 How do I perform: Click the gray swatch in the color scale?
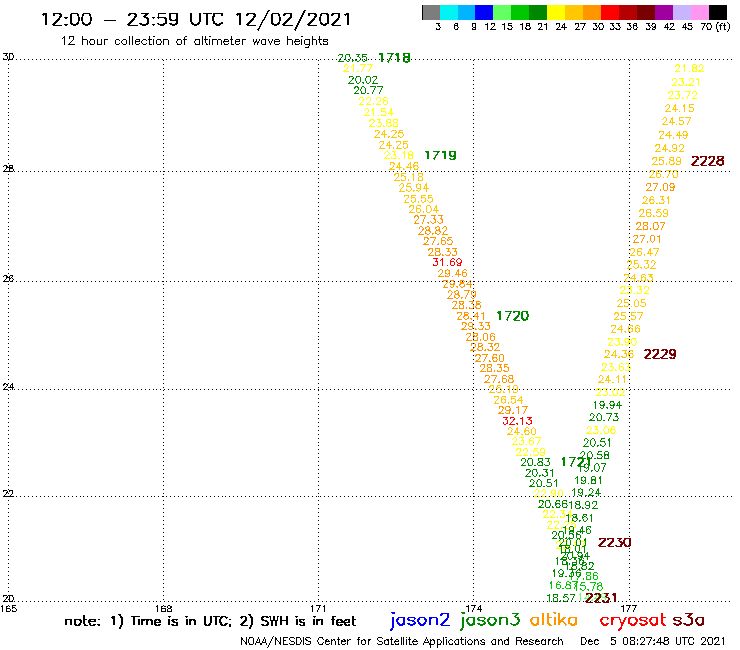point(431,12)
